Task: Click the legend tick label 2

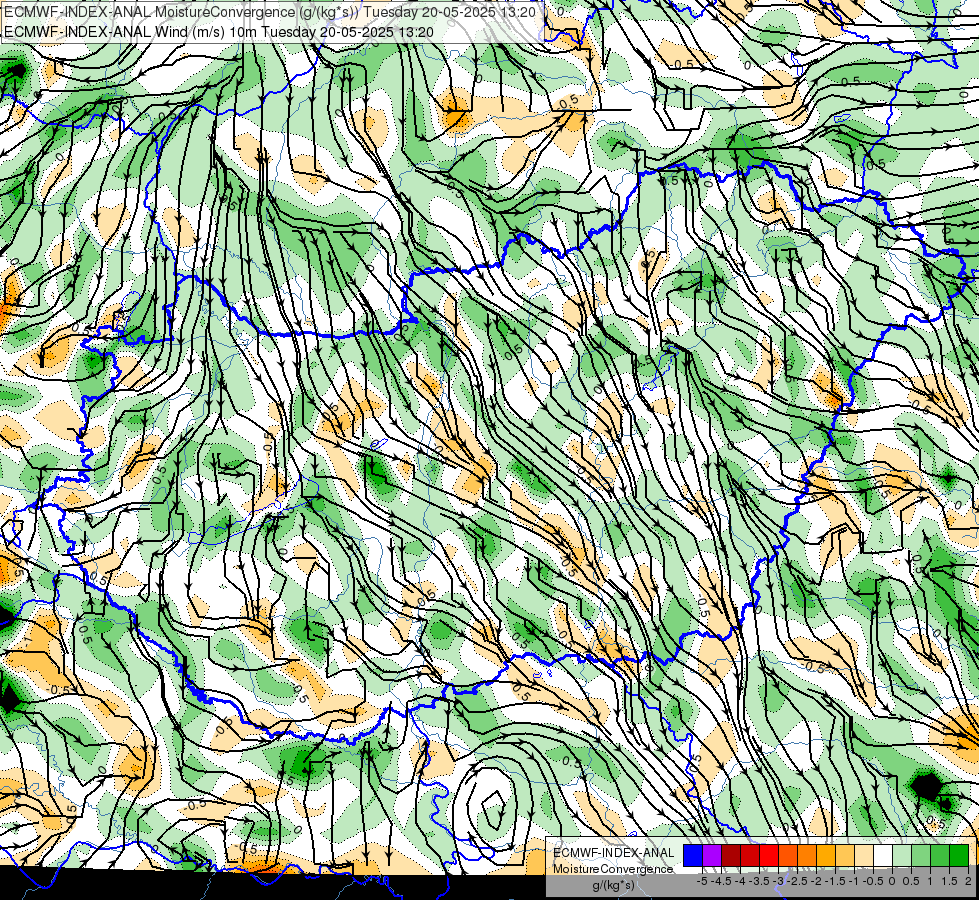Action: (968, 881)
